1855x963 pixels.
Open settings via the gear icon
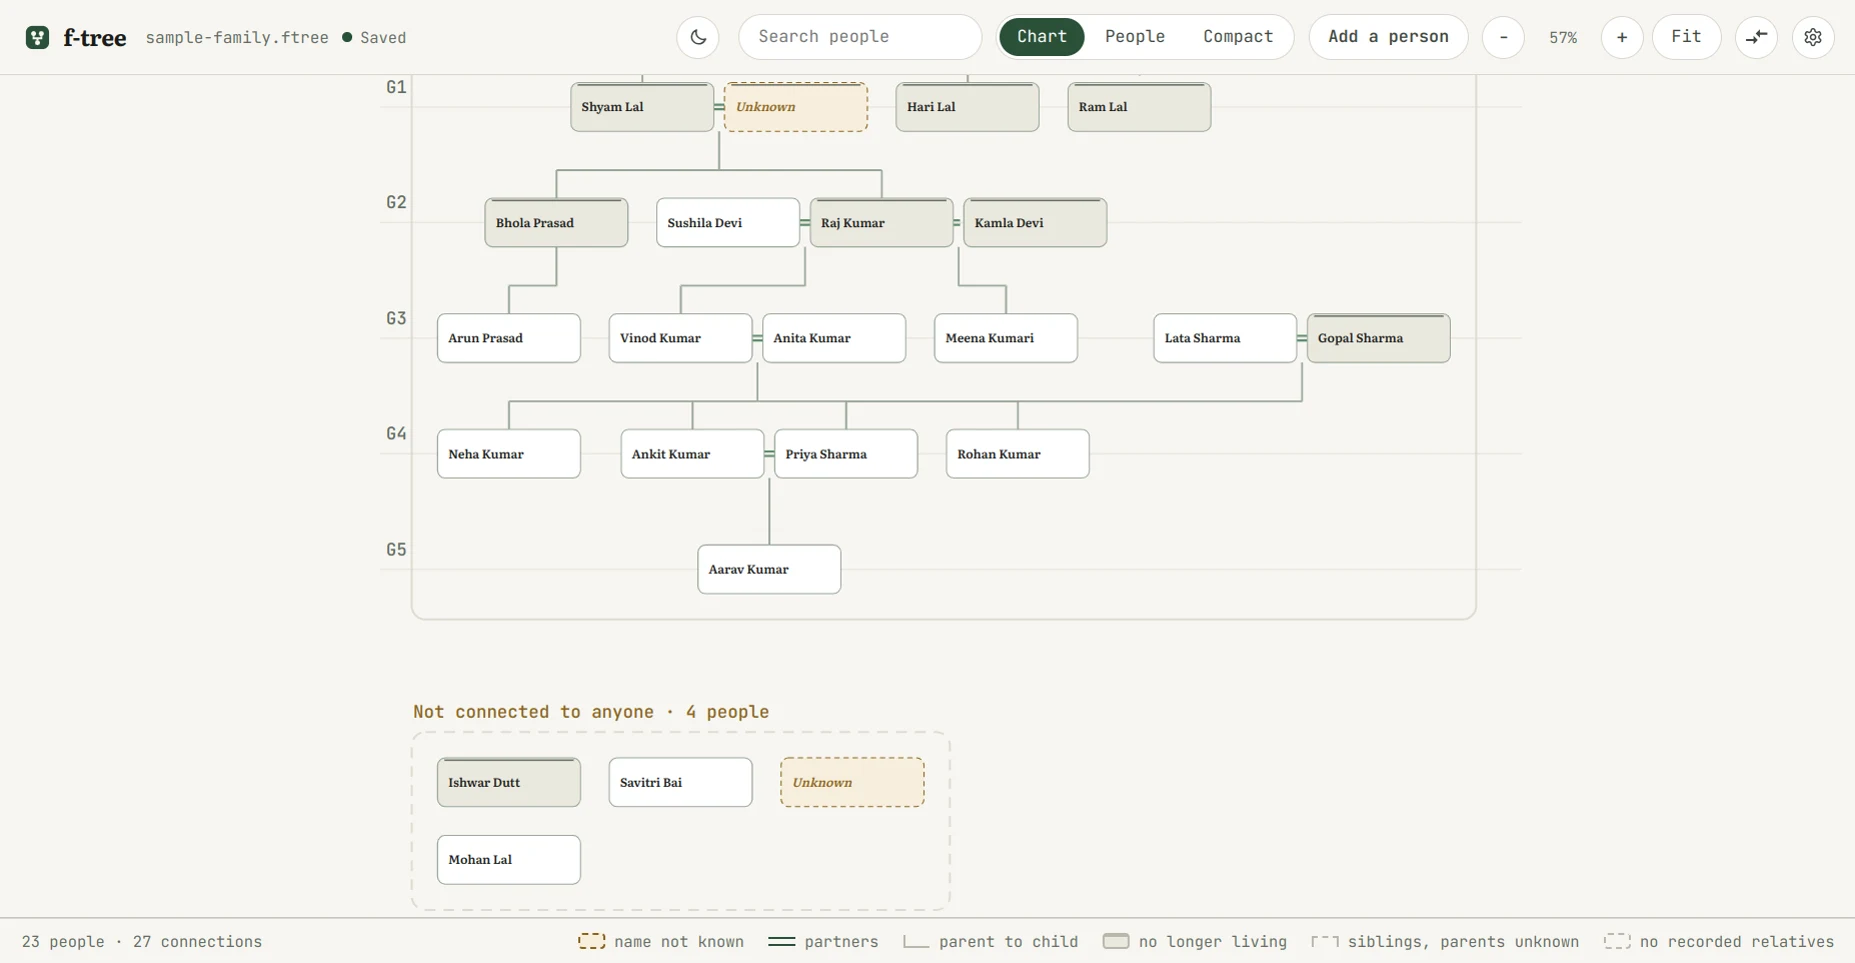pos(1813,37)
